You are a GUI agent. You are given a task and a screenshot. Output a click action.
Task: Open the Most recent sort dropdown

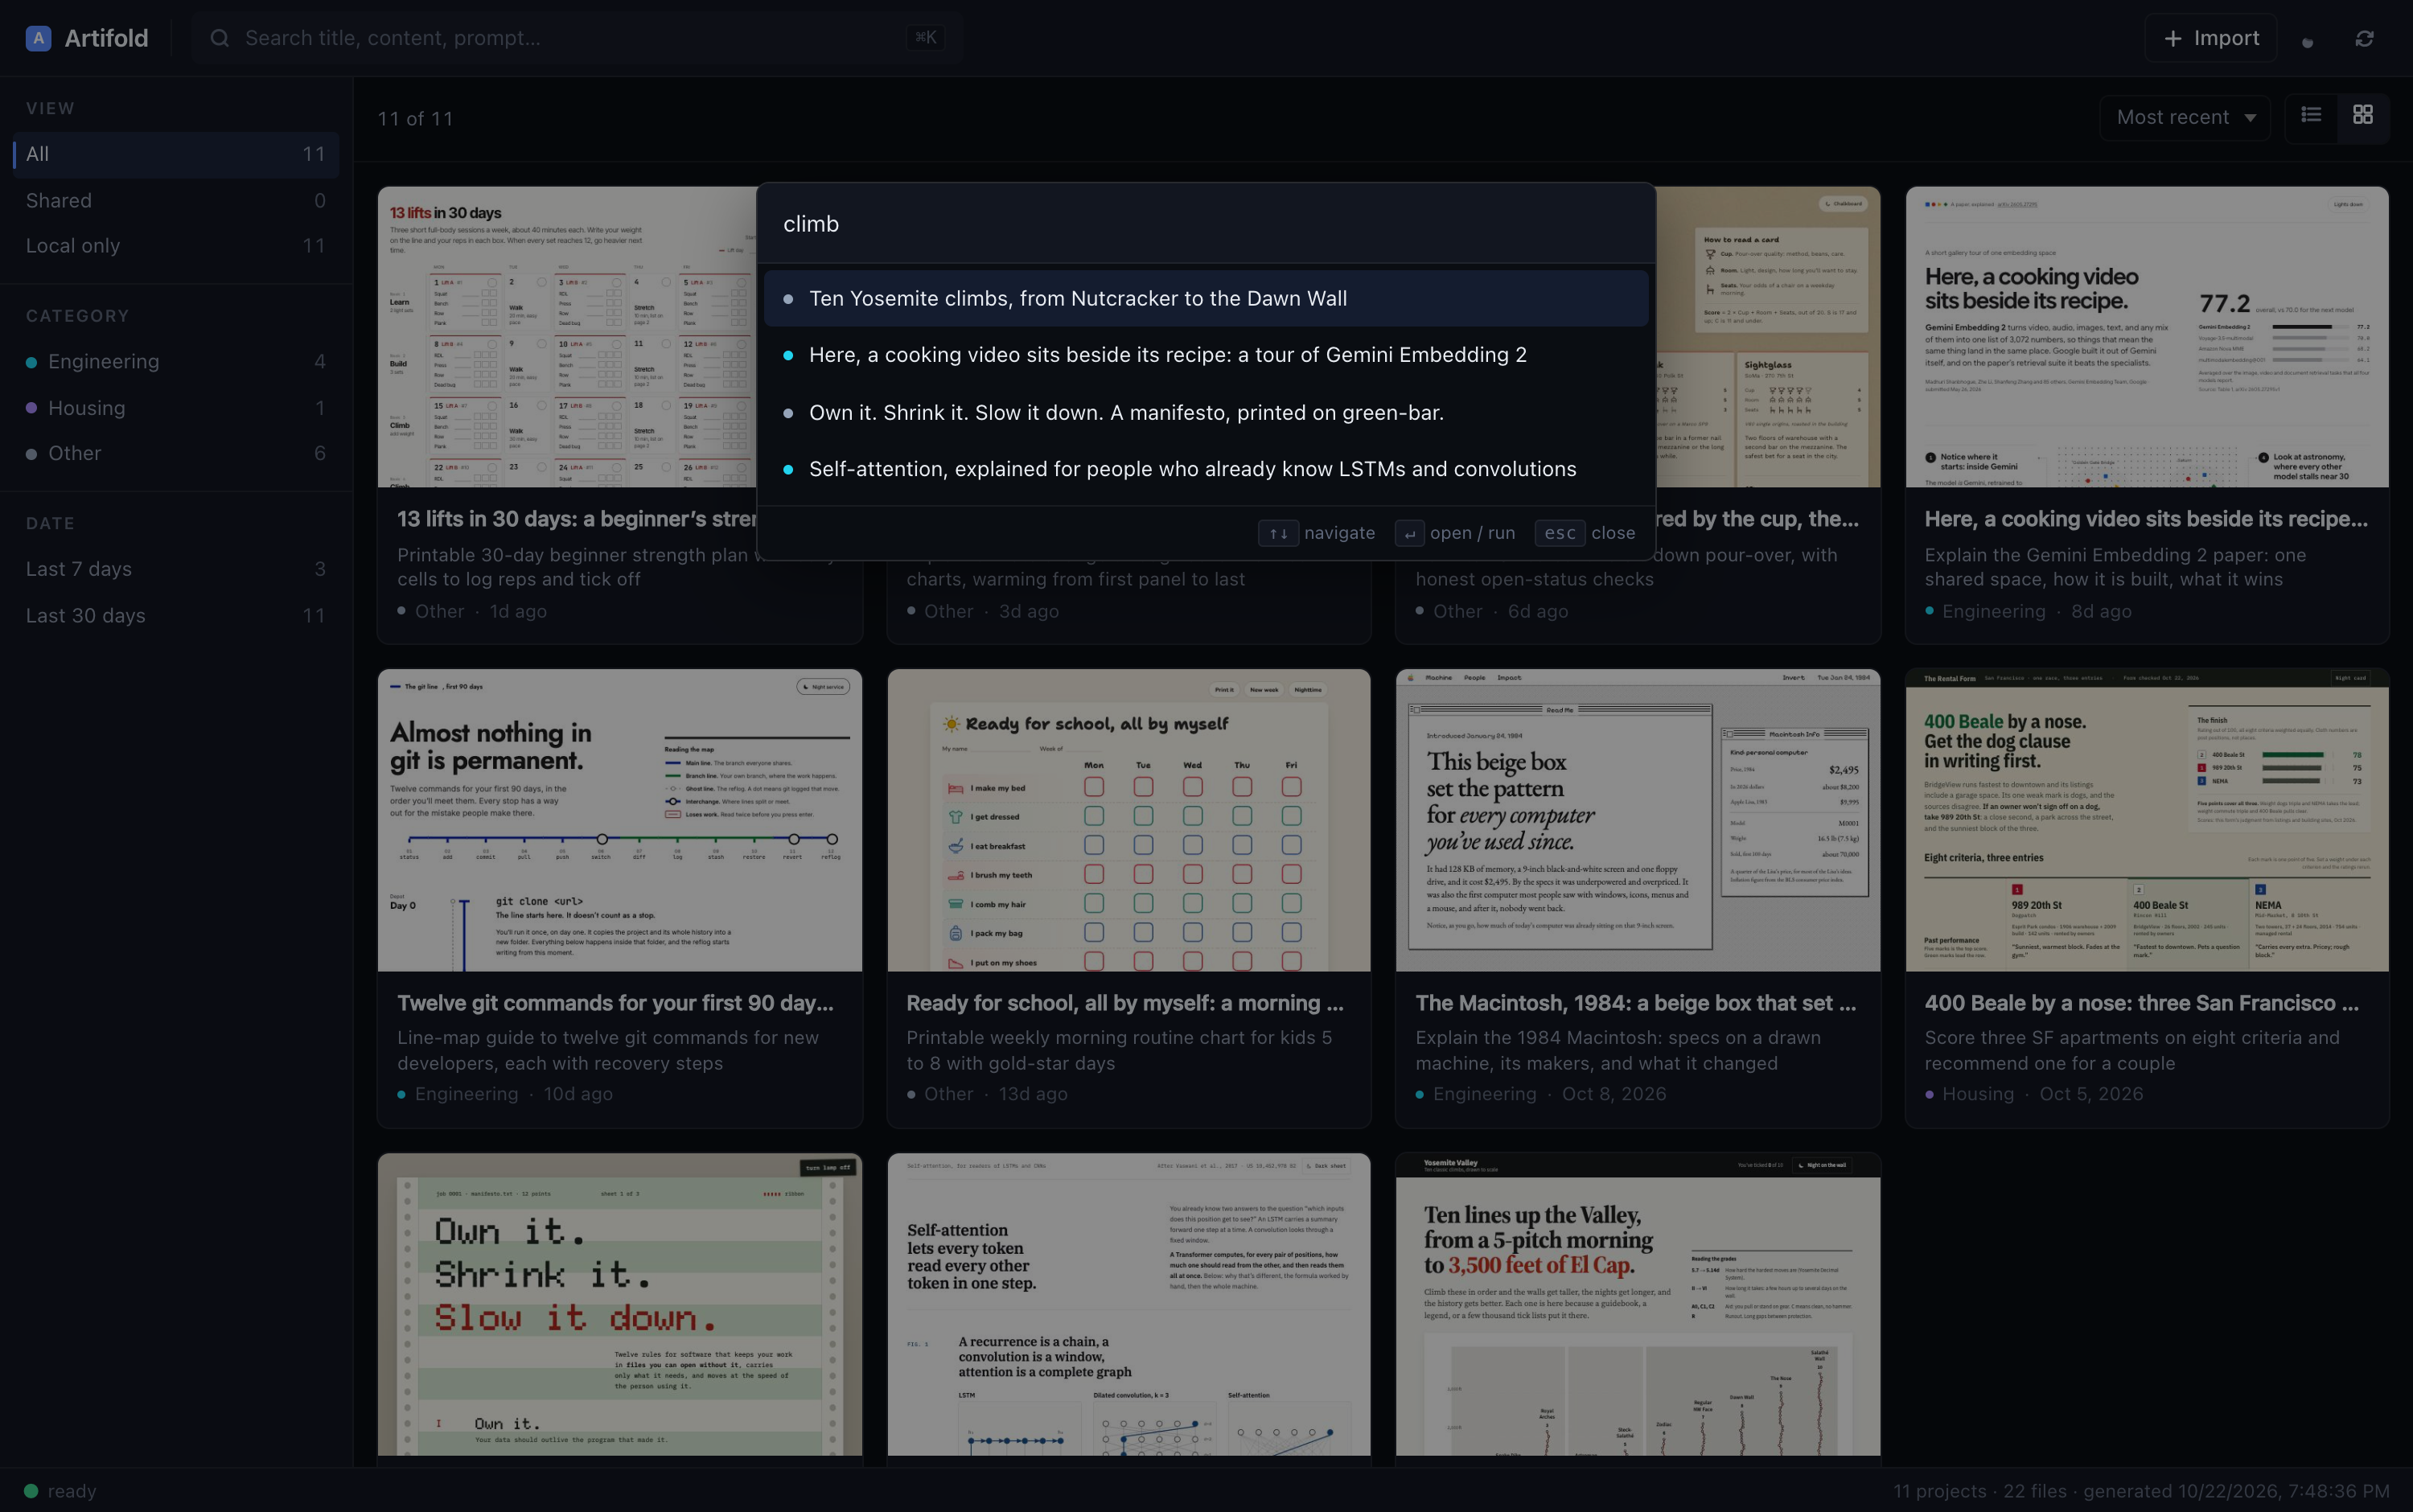[2185, 117]
